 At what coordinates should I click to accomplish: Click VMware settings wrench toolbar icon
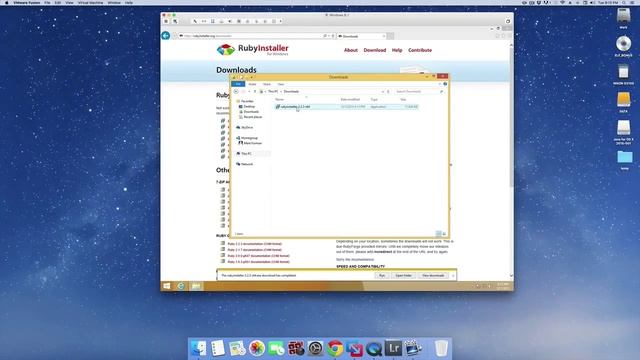195,21
